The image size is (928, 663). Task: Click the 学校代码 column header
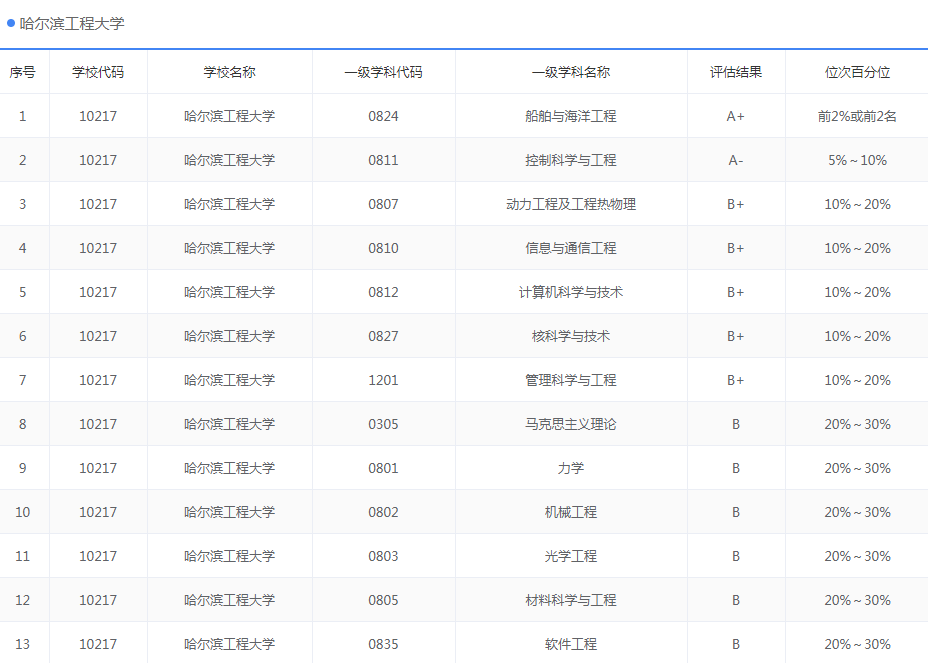tap(98, 71)
